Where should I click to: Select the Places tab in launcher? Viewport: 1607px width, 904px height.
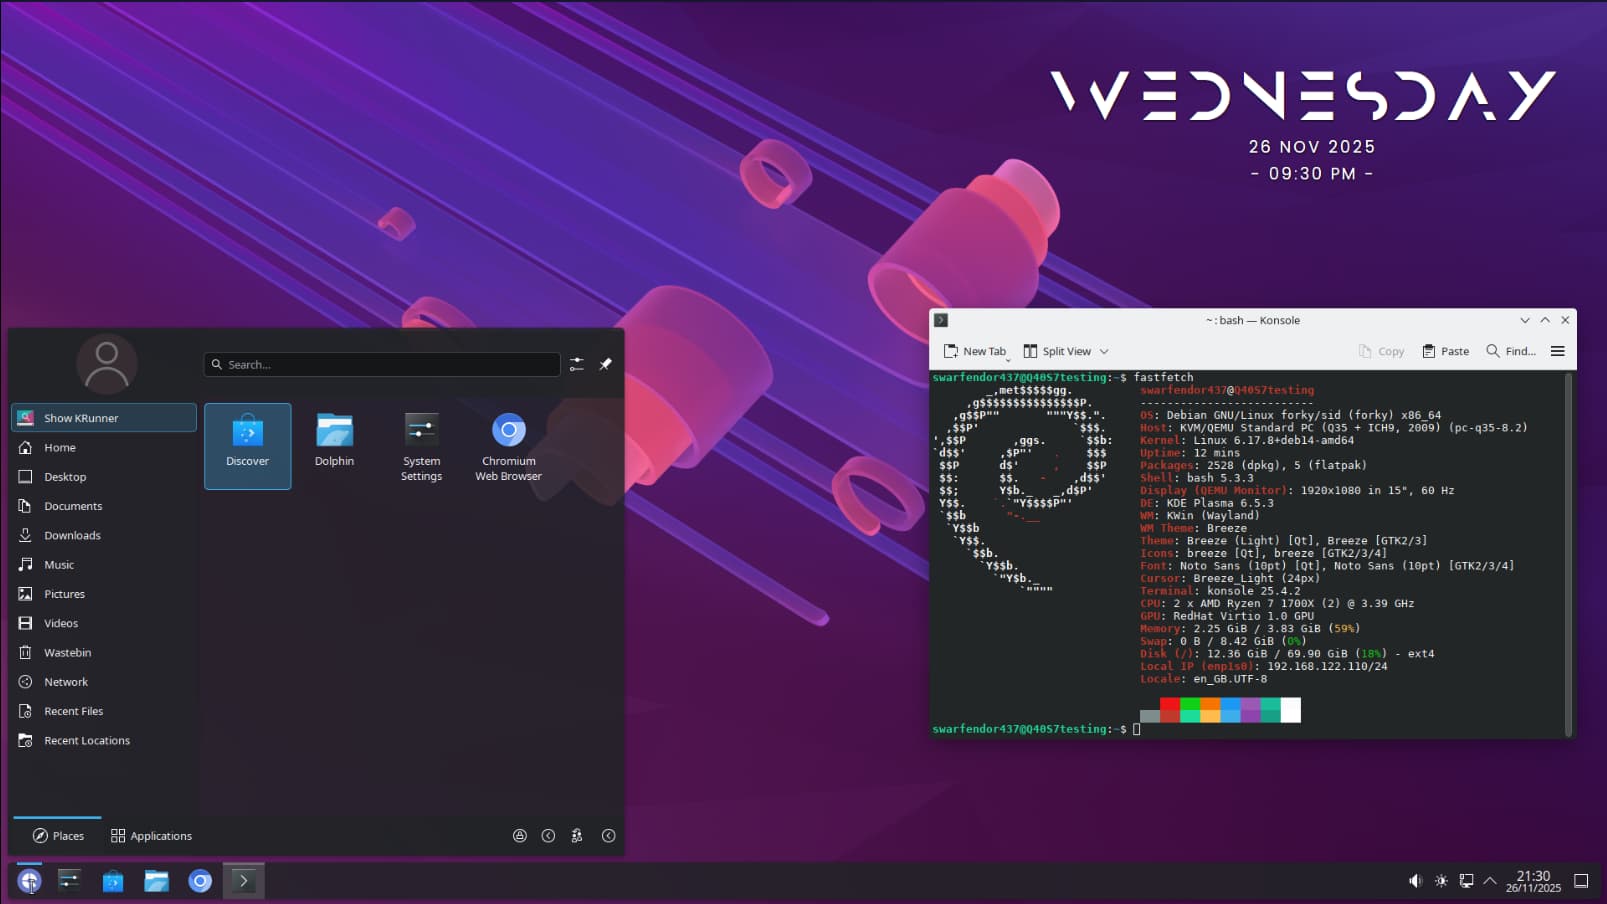(x=58, y=836)
